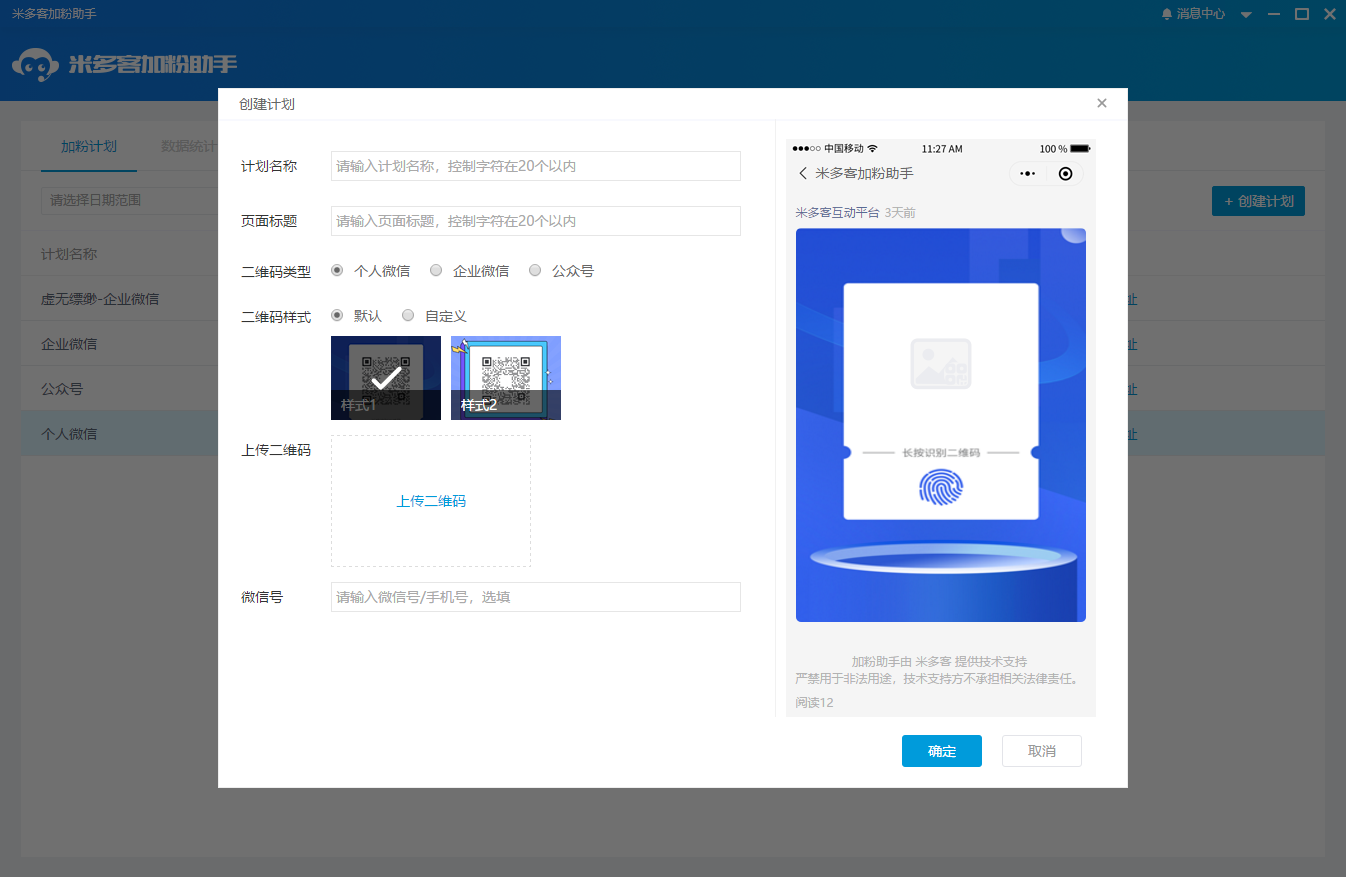Switch to the 数据统计 tab

(x=187, y=145)
